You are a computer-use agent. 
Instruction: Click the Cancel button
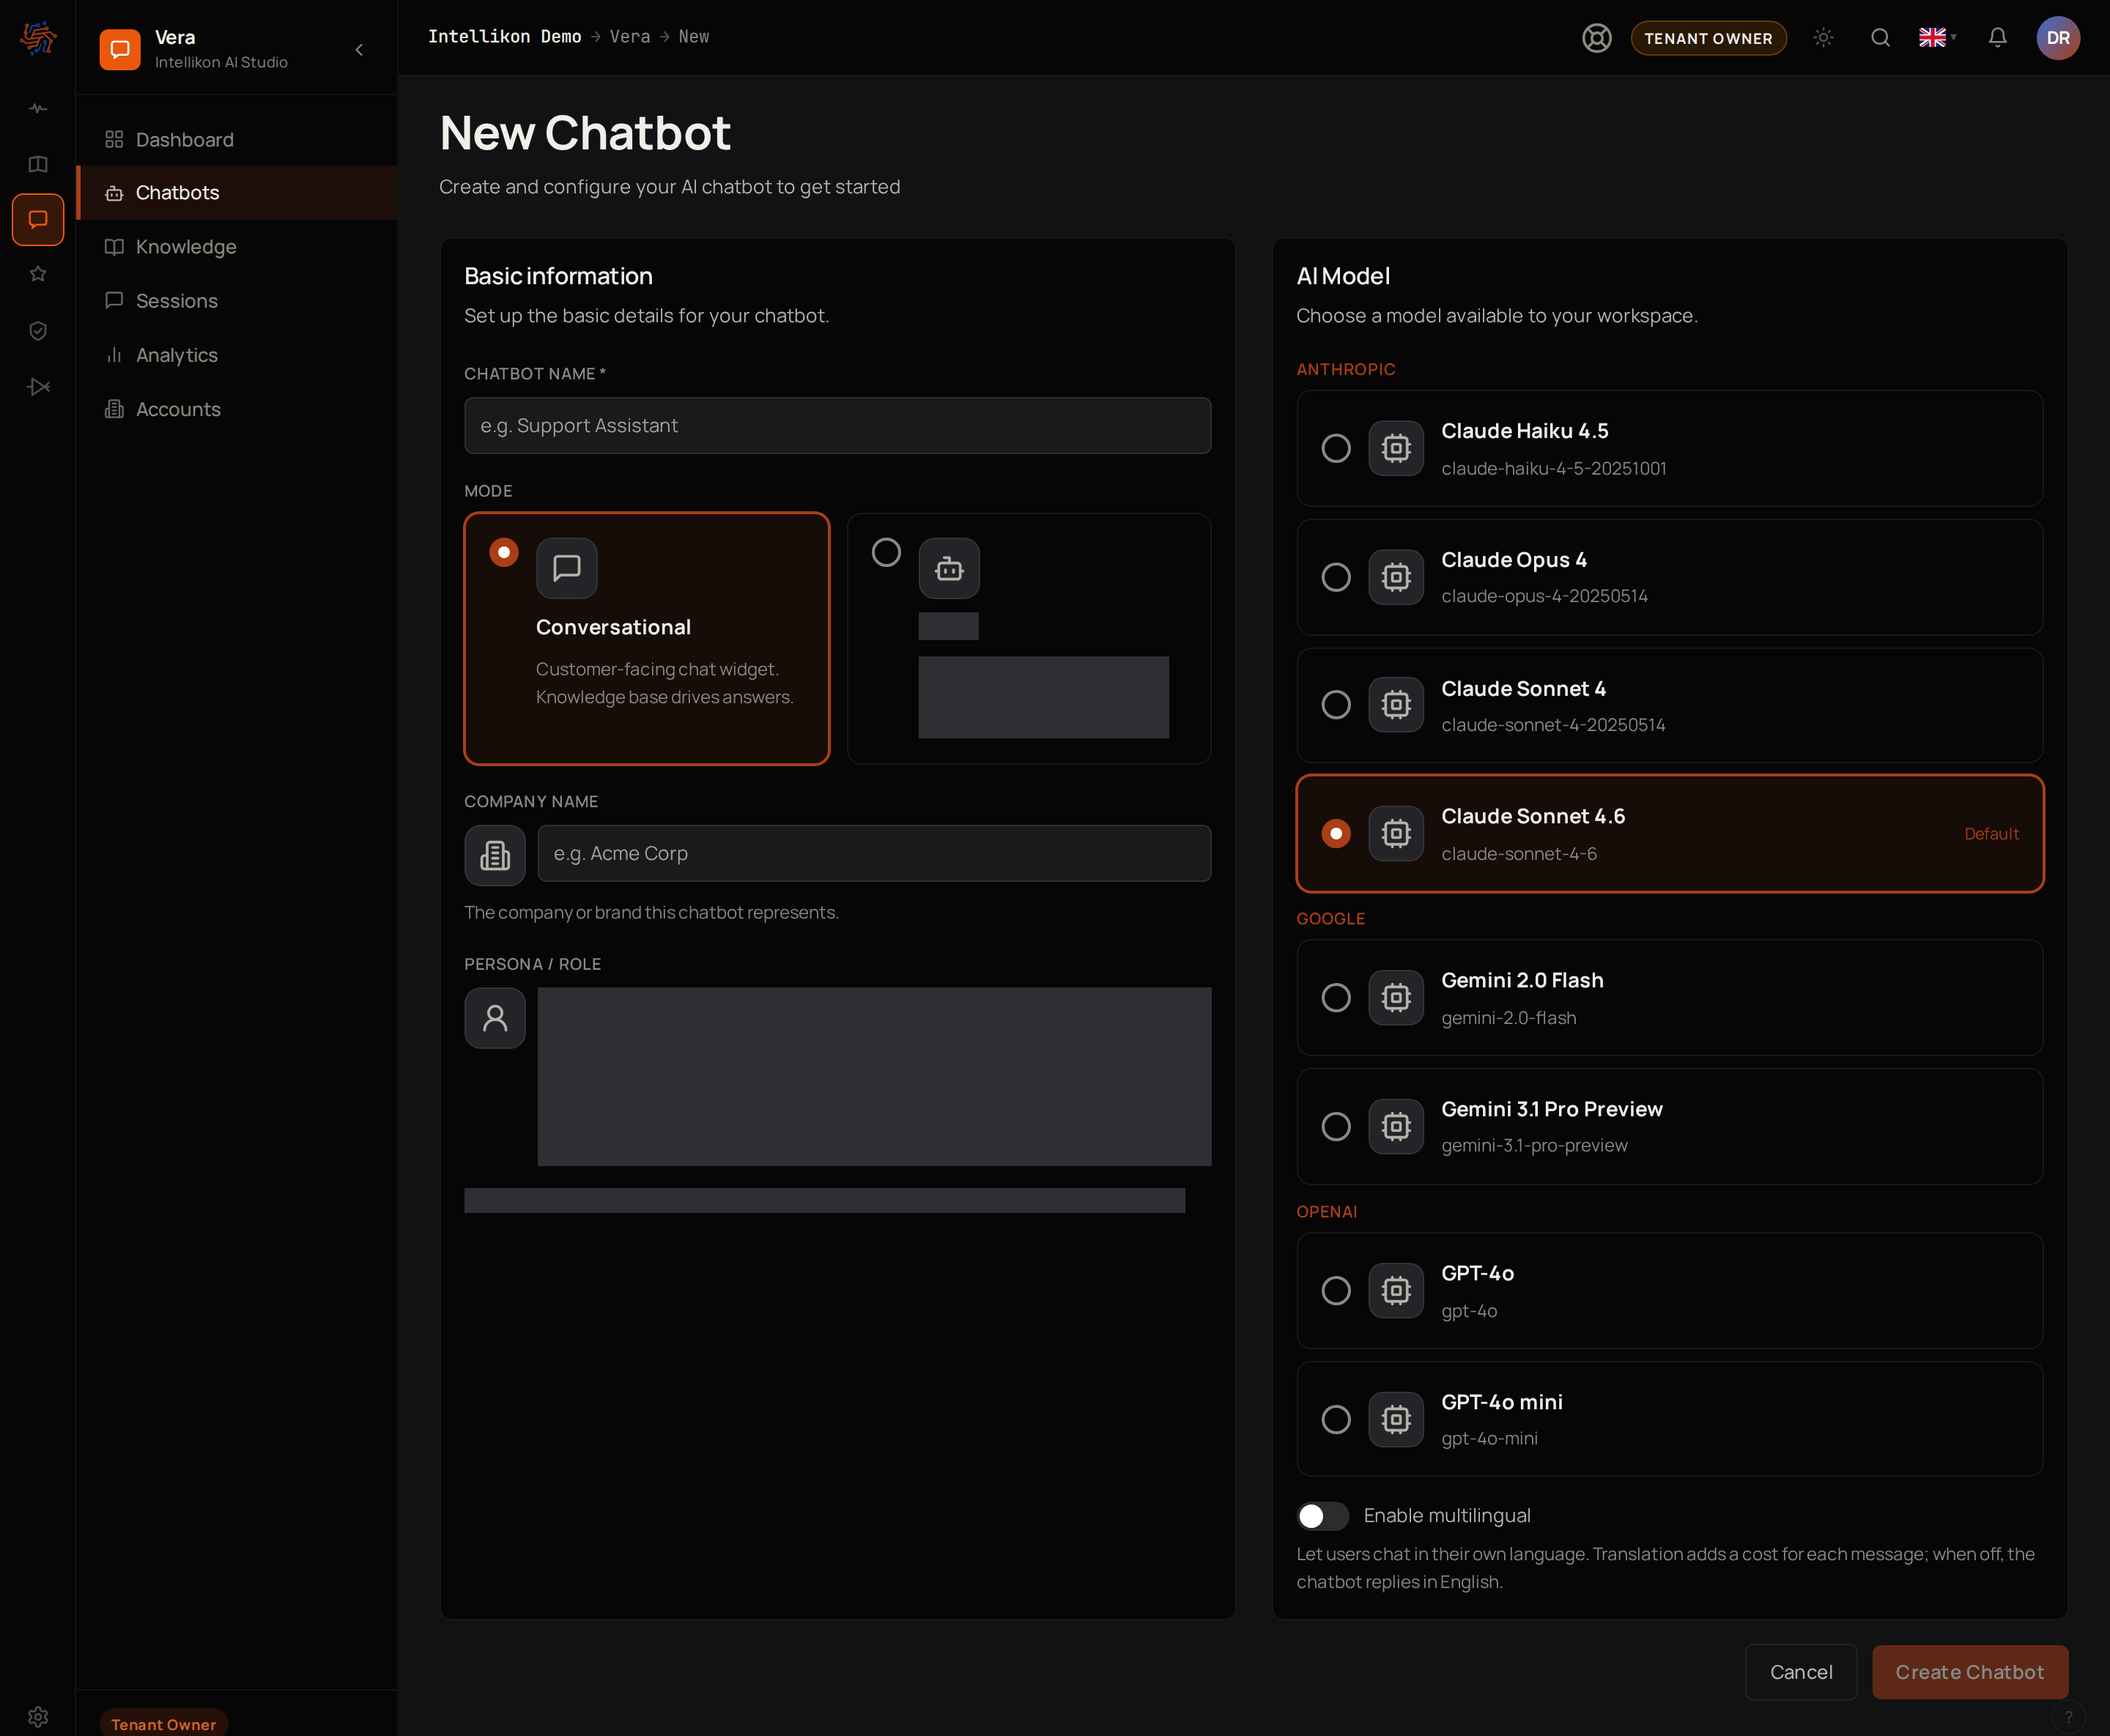(x=1801, y=1672)
